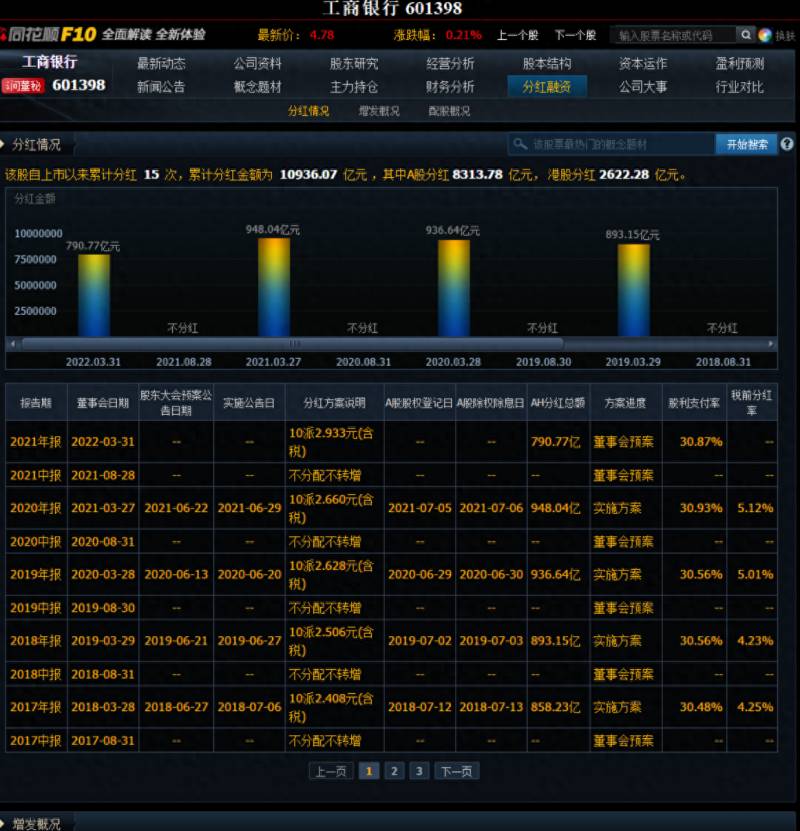The image size is (800, 831).
Task: Click the 893.15亿元 bar in chart
Action: tap(634, 290)
